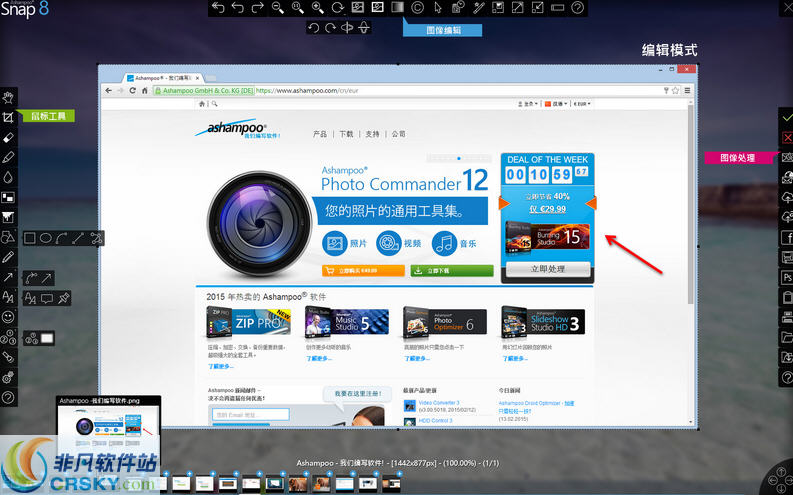The image size is (793, 495).
Task: Click the 仅 €29.99 price link
Action: 548,209
